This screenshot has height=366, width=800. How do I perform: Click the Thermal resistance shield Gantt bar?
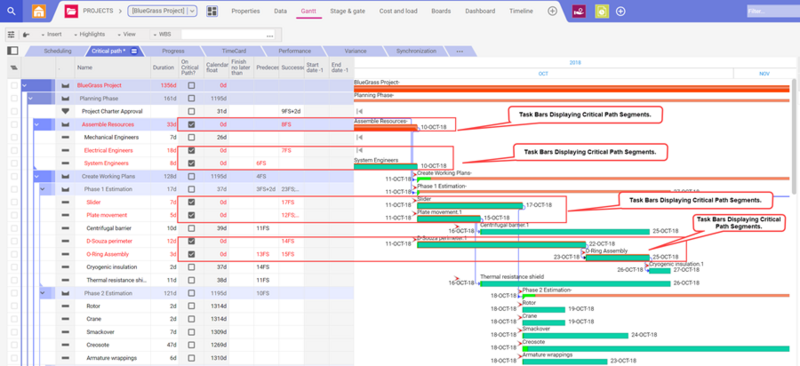tap(575, 283)
